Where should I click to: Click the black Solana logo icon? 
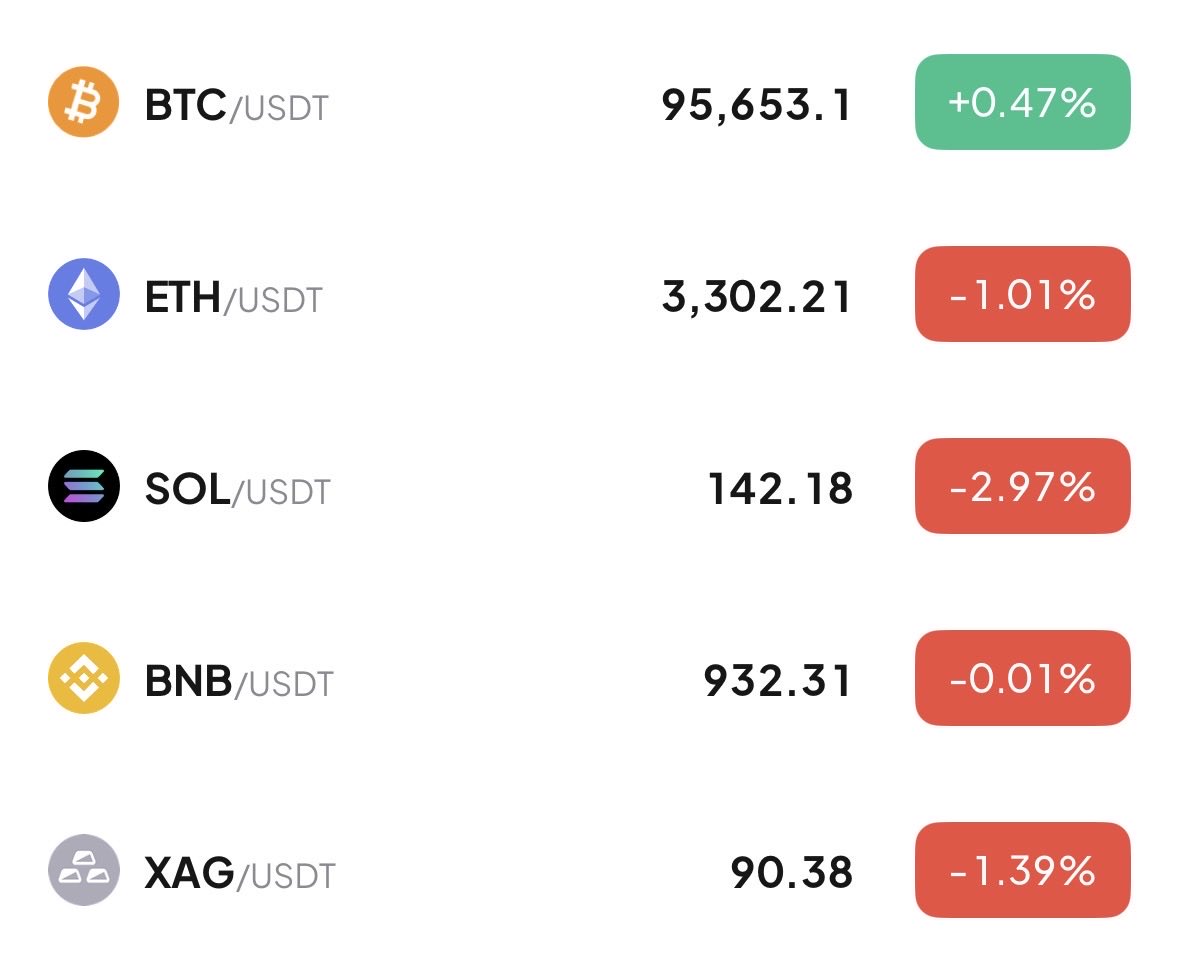(x=84, y=487)
